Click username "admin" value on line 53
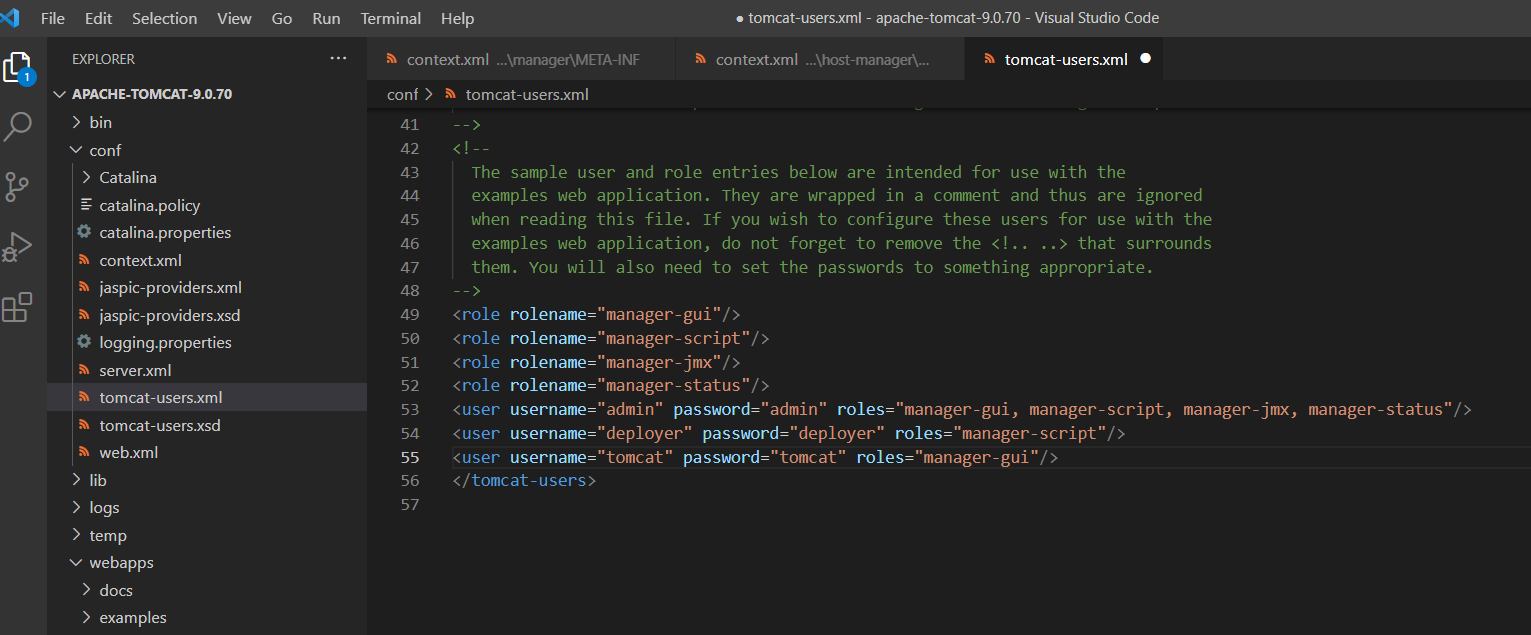The height and width of the screenshot is (635, 1531). [630, 409]
